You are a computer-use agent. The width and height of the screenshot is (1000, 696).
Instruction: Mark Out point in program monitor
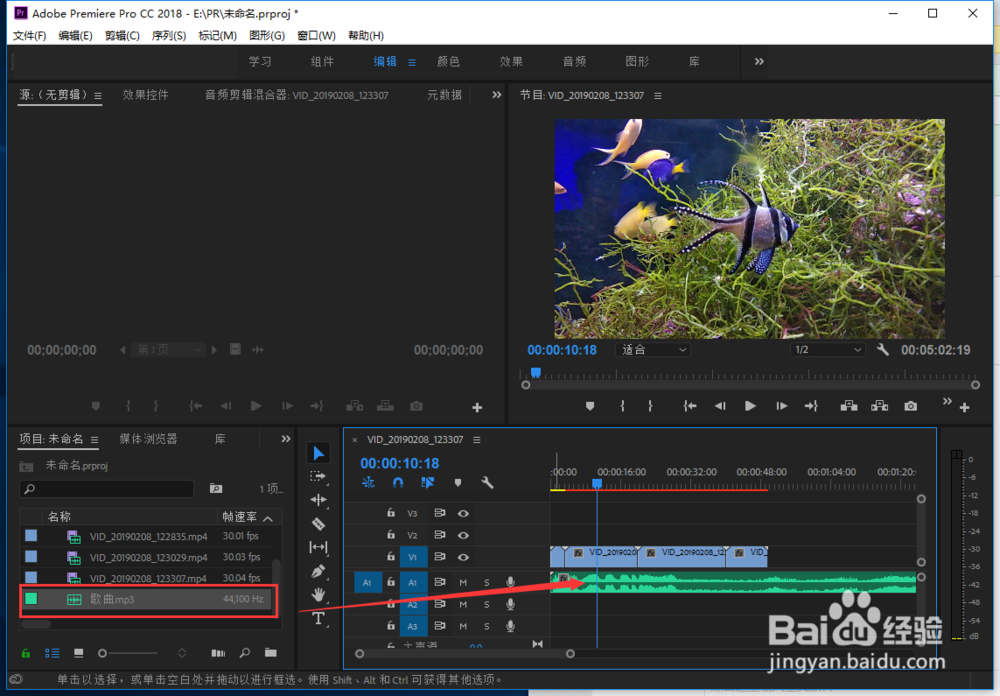coord(650,406)
